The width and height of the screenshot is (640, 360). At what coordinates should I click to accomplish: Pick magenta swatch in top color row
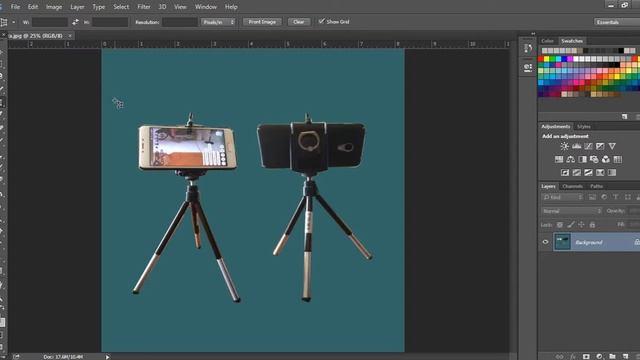[x=570, y=59]
